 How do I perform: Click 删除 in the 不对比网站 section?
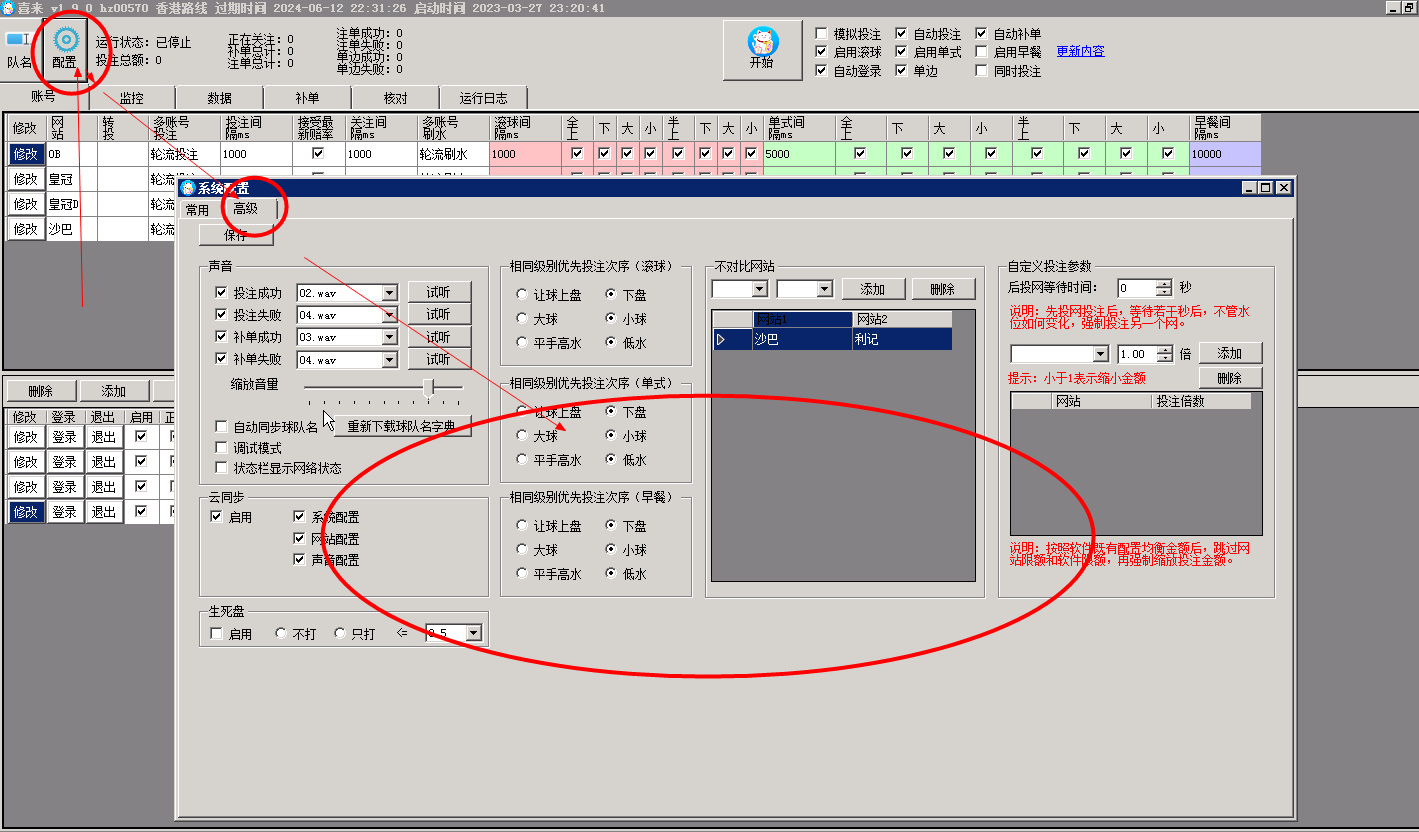tap(942, 289)
